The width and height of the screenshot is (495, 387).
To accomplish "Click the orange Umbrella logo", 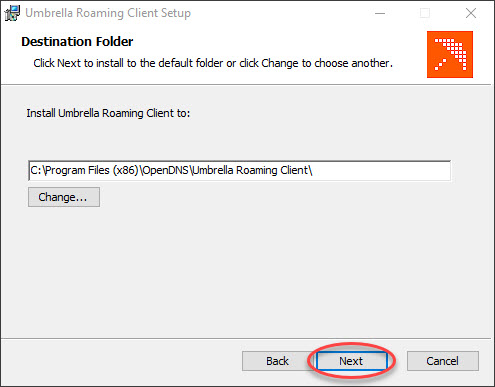I will point(450,54).
